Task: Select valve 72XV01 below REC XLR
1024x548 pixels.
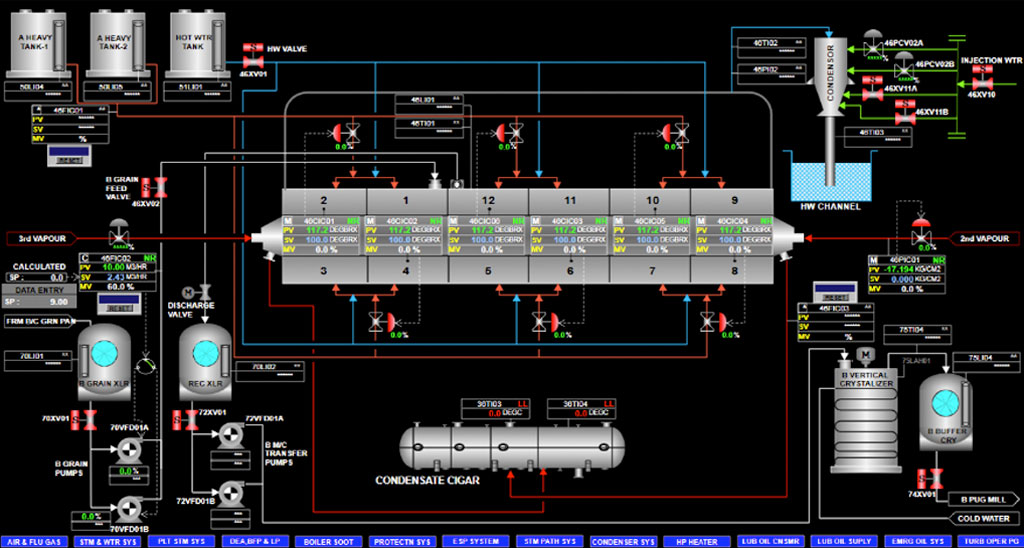Action: (x=184, y=419)
